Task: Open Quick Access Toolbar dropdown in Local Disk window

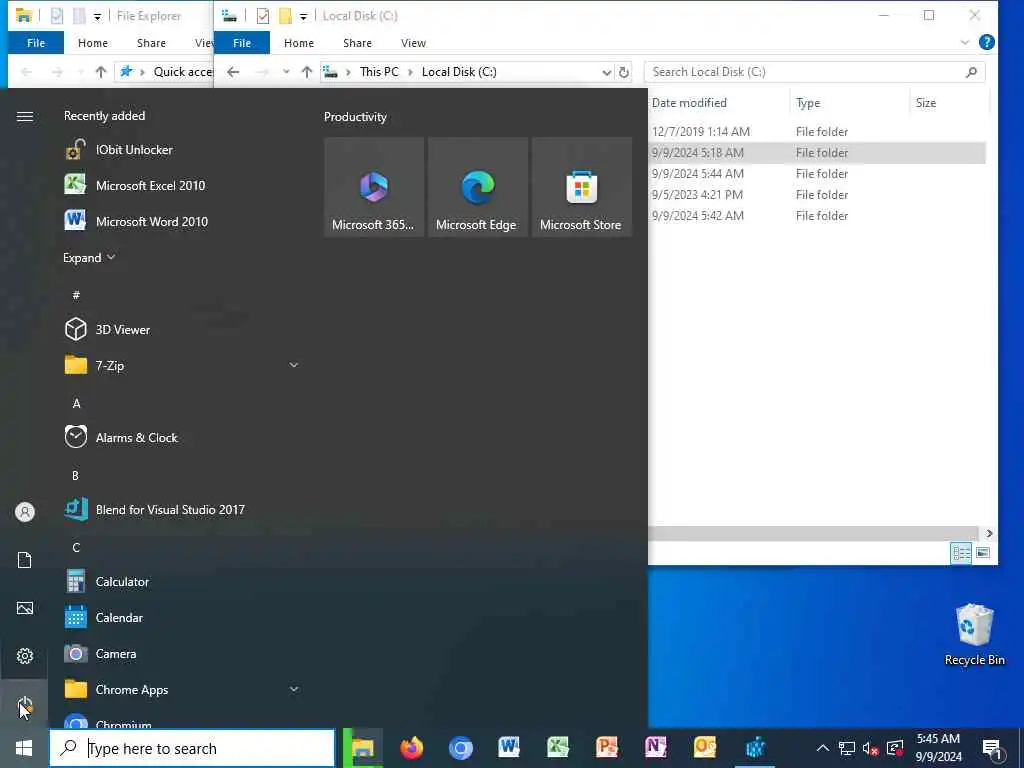Action: [304, 16]
